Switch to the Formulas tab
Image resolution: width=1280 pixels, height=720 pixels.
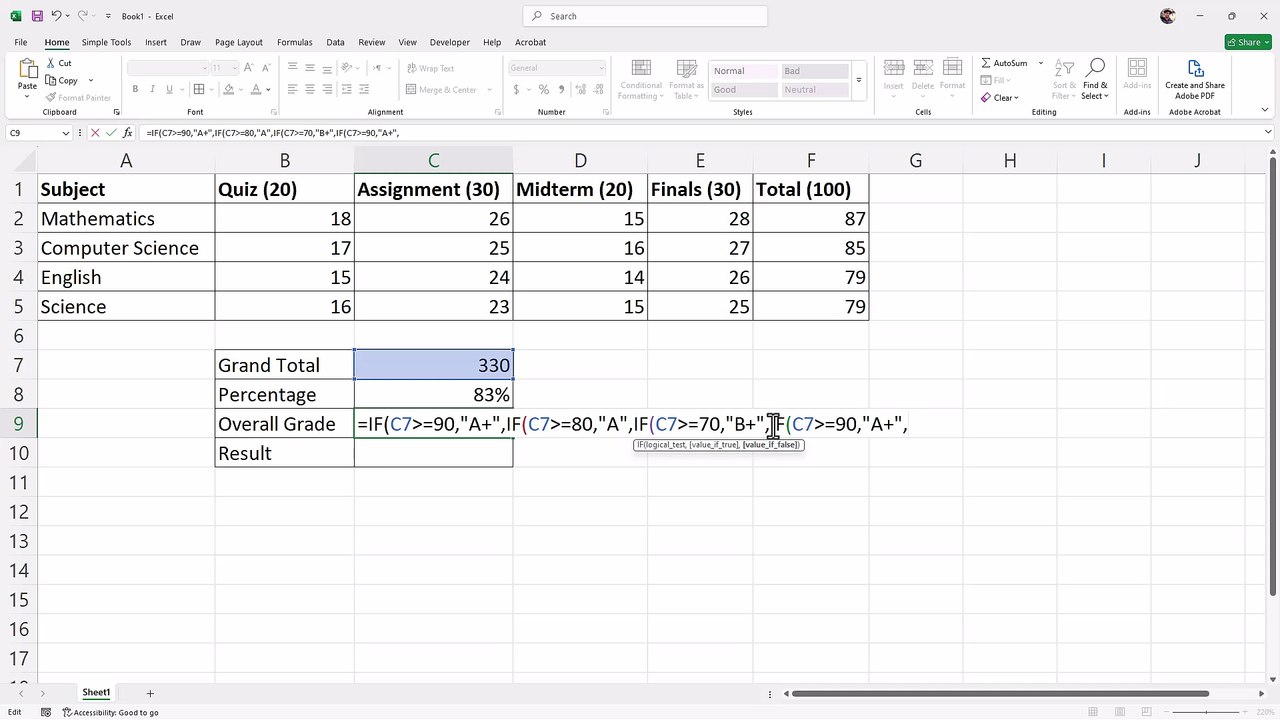pyautogui.click(x=295, y=42)
